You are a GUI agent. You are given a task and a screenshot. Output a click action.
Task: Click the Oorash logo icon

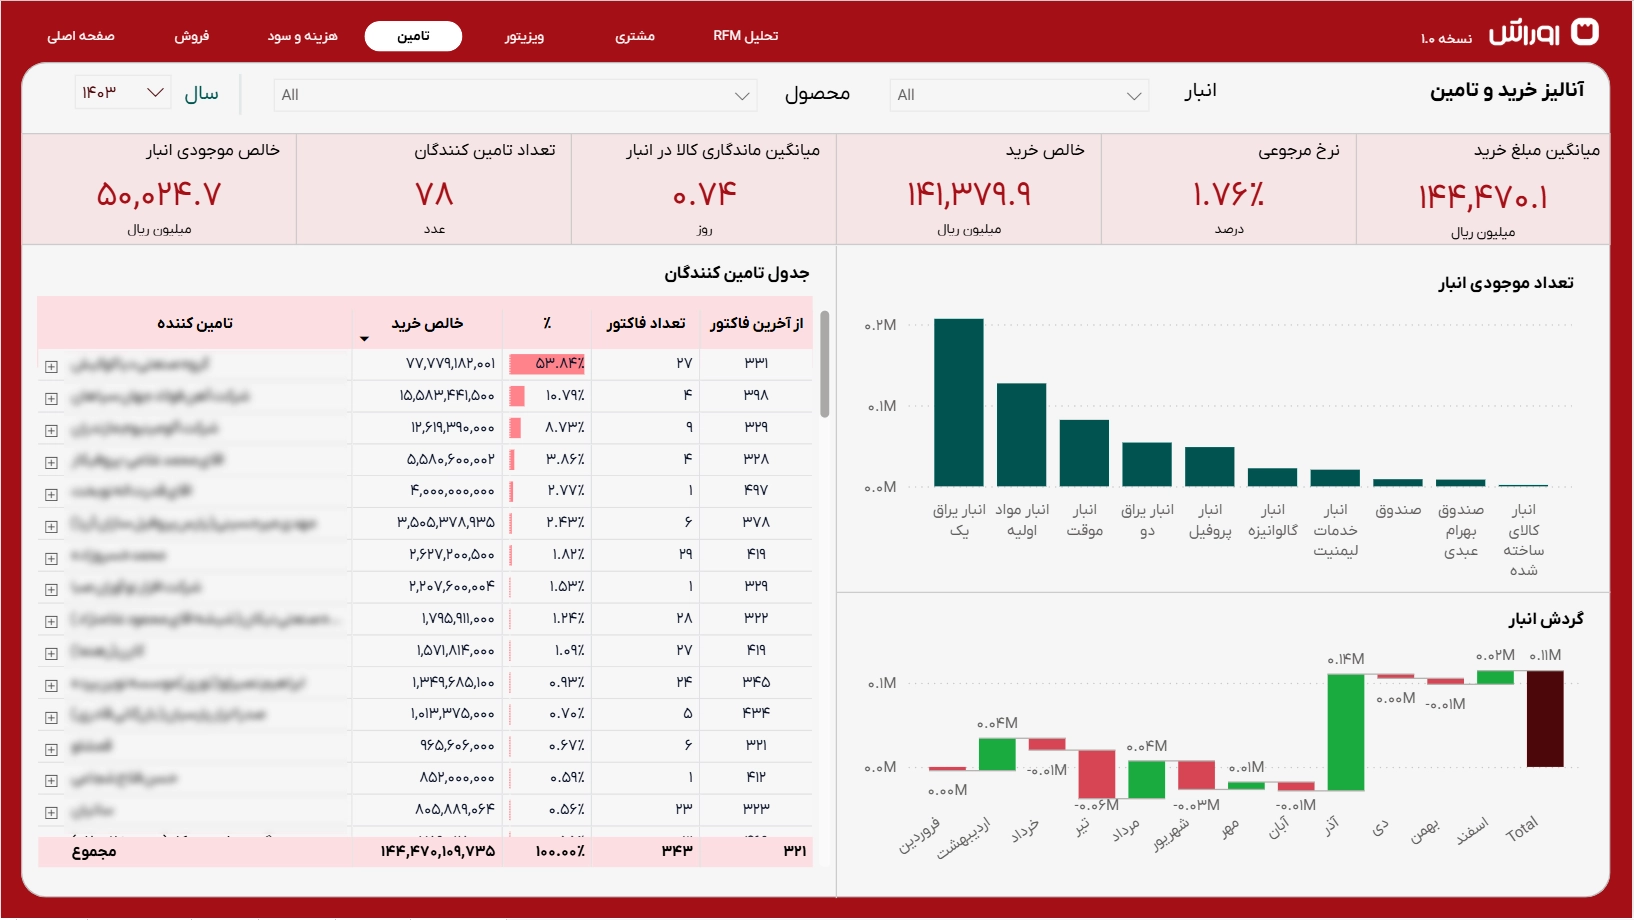tap(1585, 32)
